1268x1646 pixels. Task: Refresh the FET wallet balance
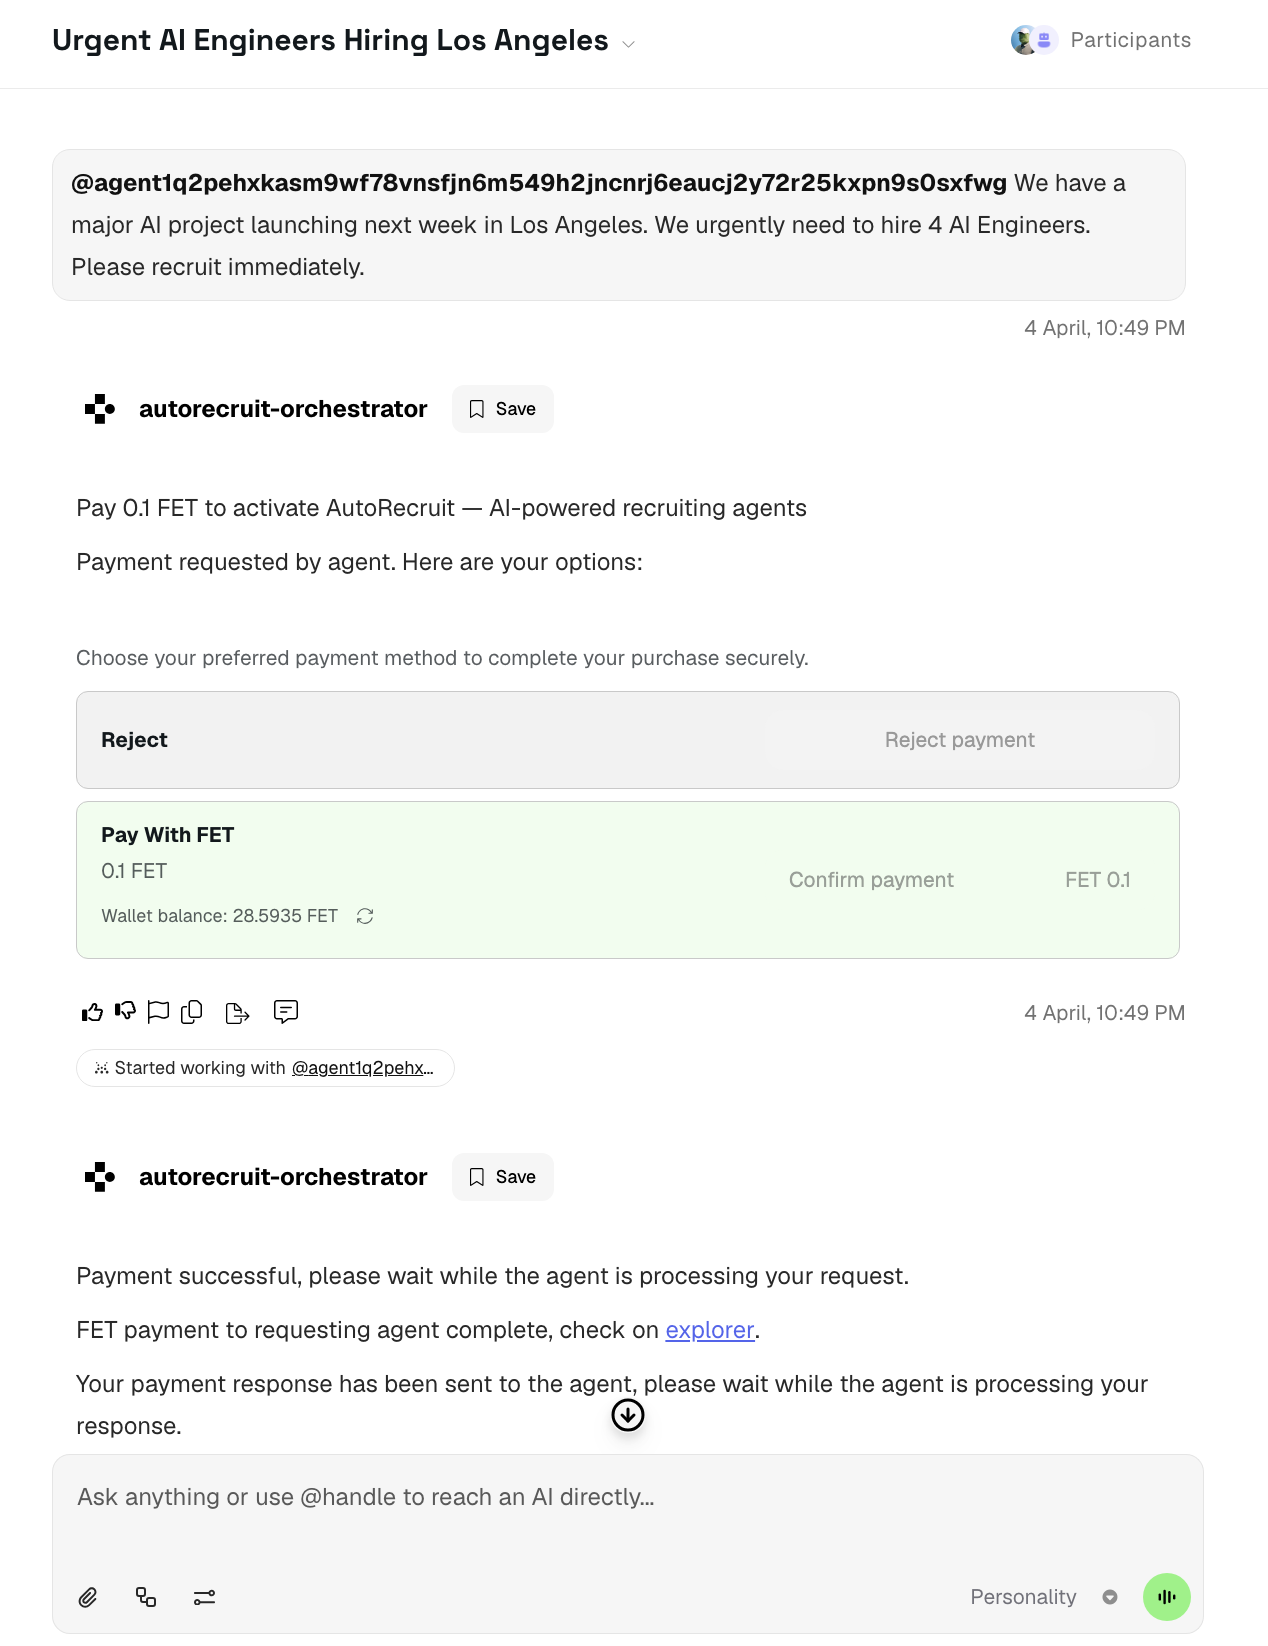[365, 916]
